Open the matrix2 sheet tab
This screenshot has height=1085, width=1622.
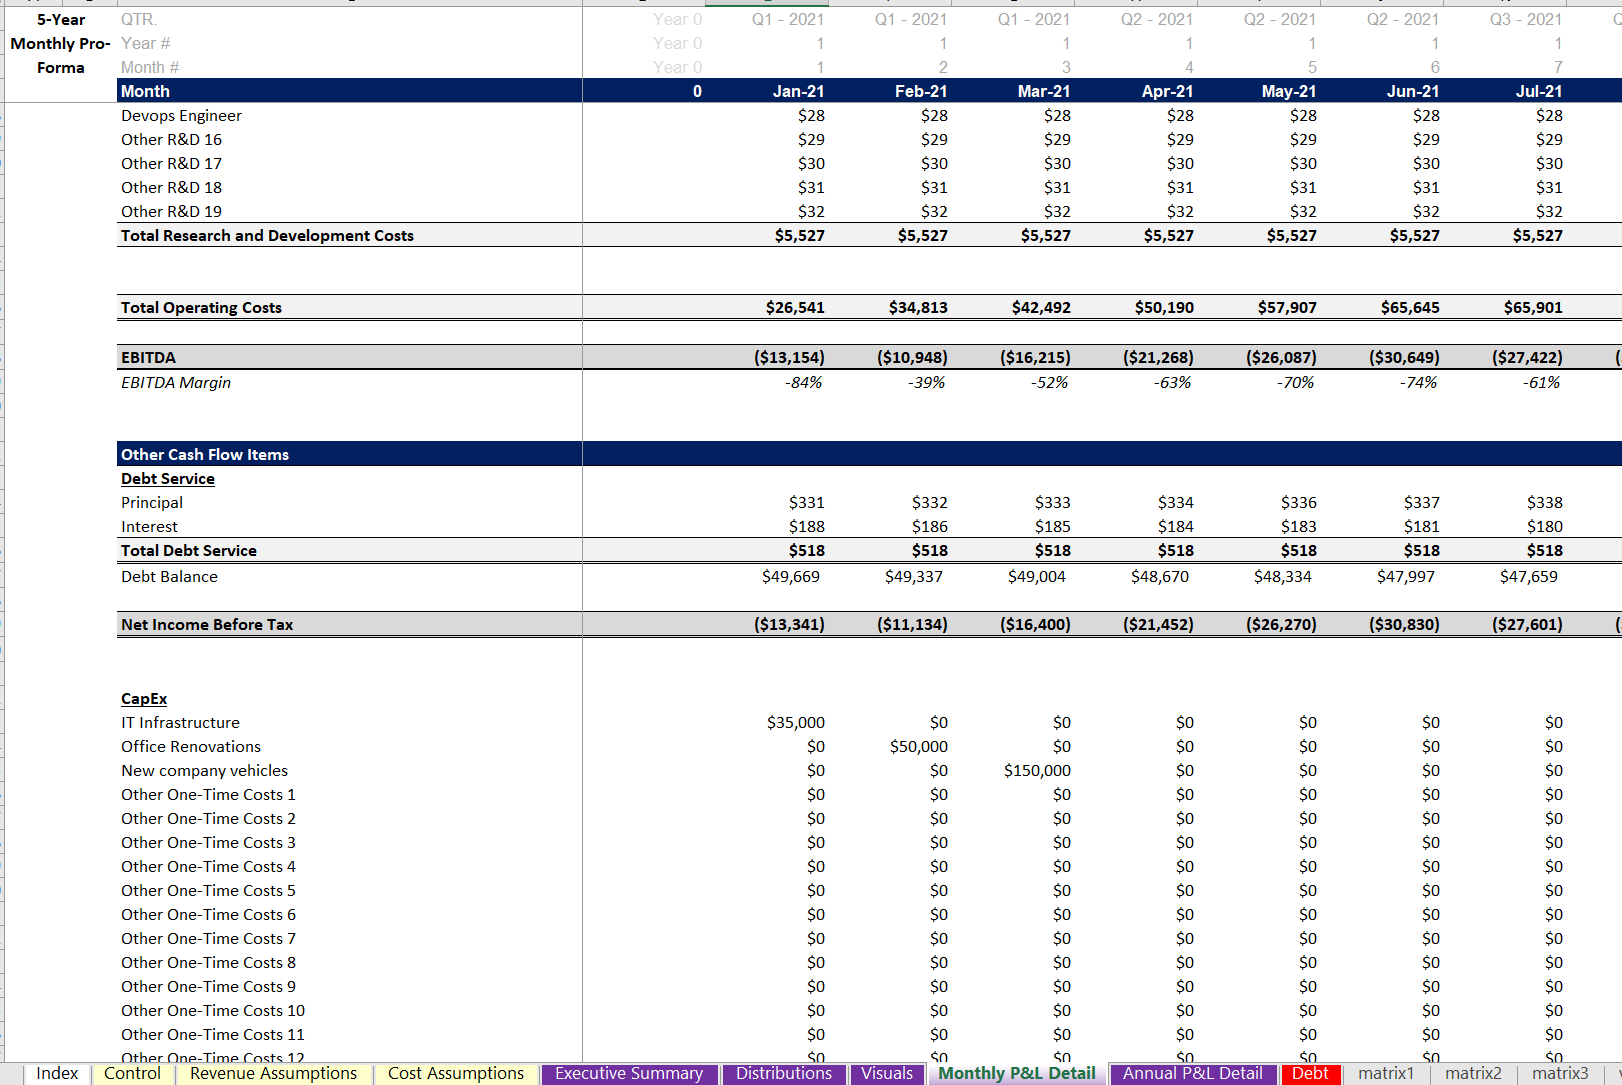(x=1473, y=1073)
